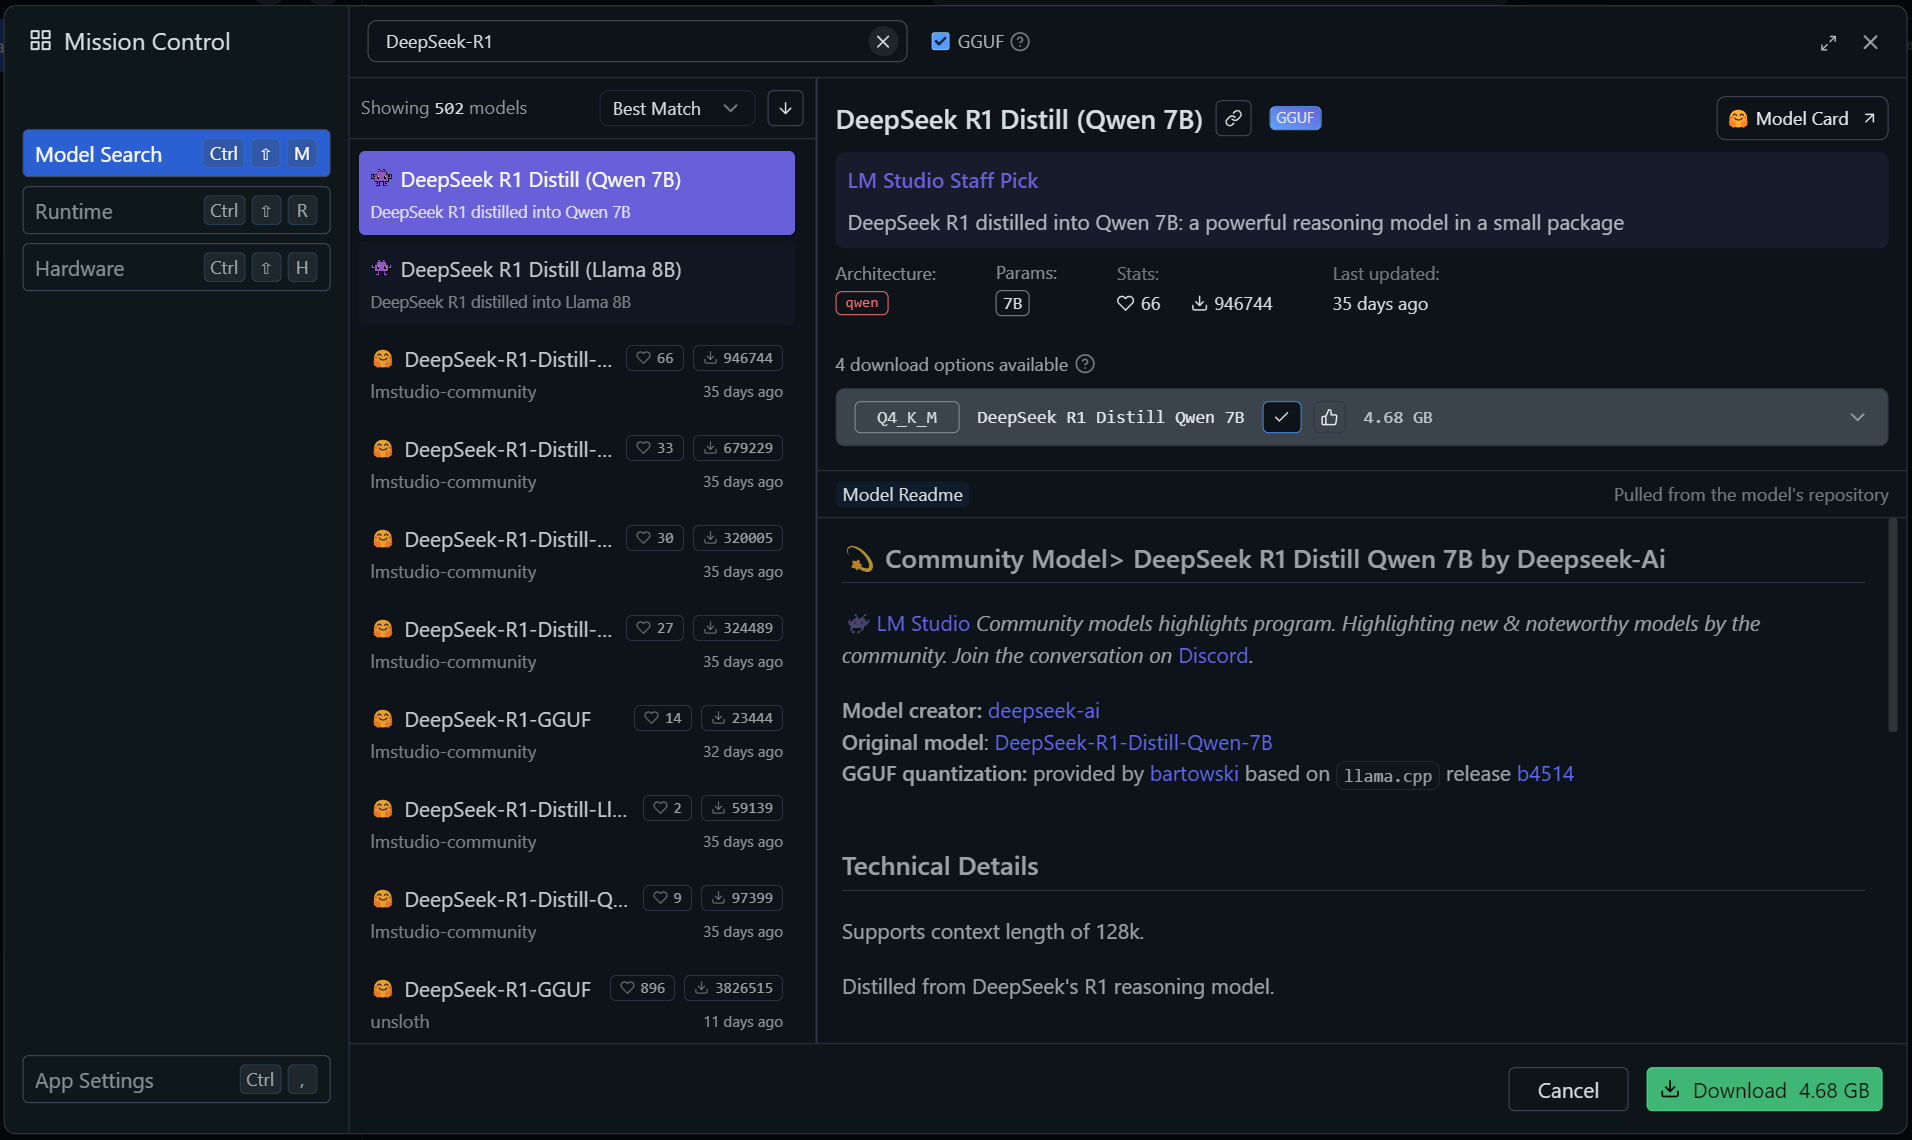Click the 59139 downloads badge
1912x1140 pixels.
tap(742, 808)
